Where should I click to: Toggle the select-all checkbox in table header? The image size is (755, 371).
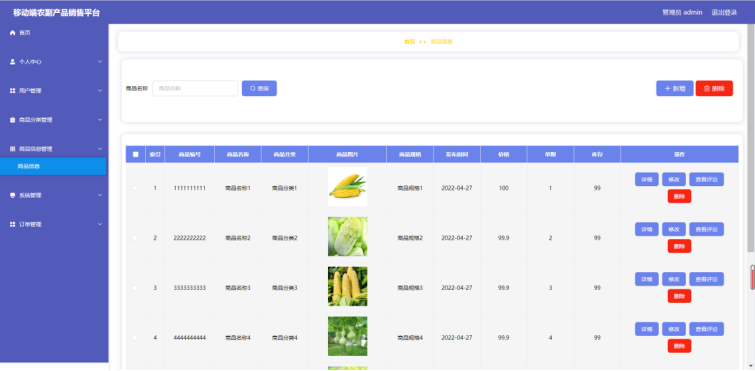[x=135, y=154]
